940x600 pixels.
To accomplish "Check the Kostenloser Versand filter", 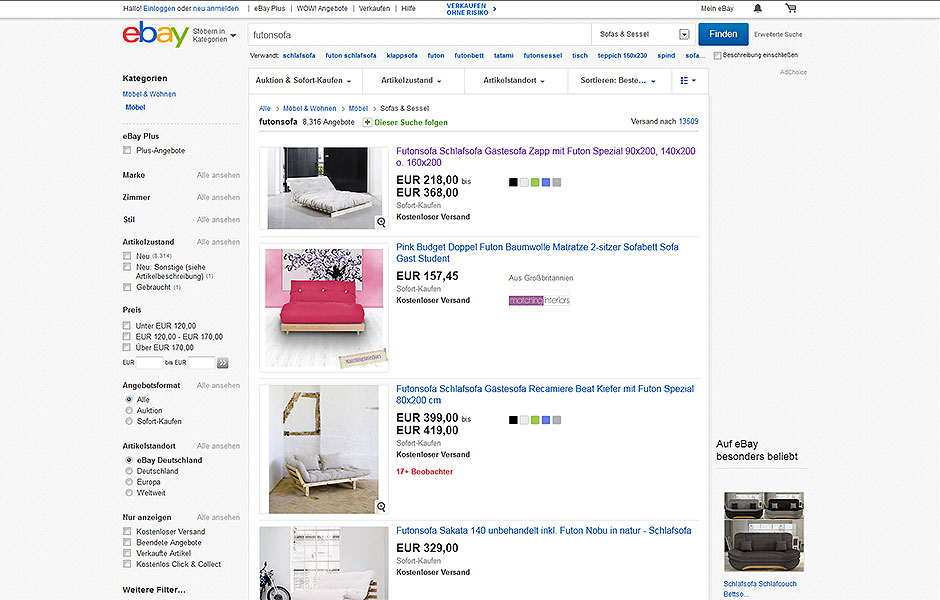I will coord(127,531).
